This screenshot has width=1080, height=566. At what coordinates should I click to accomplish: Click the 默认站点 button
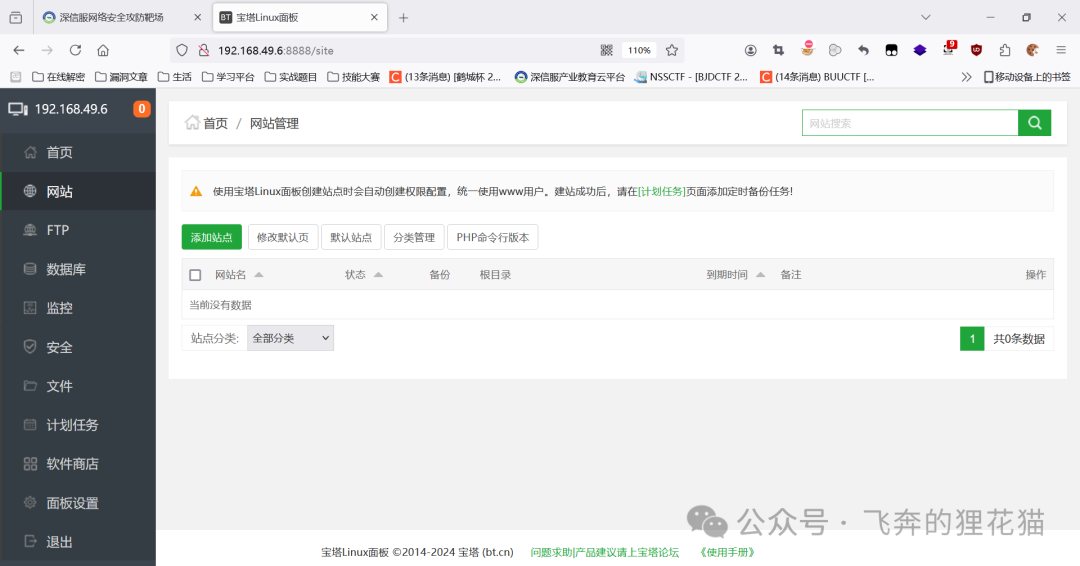pyautogui.click(x=351, y=237)
